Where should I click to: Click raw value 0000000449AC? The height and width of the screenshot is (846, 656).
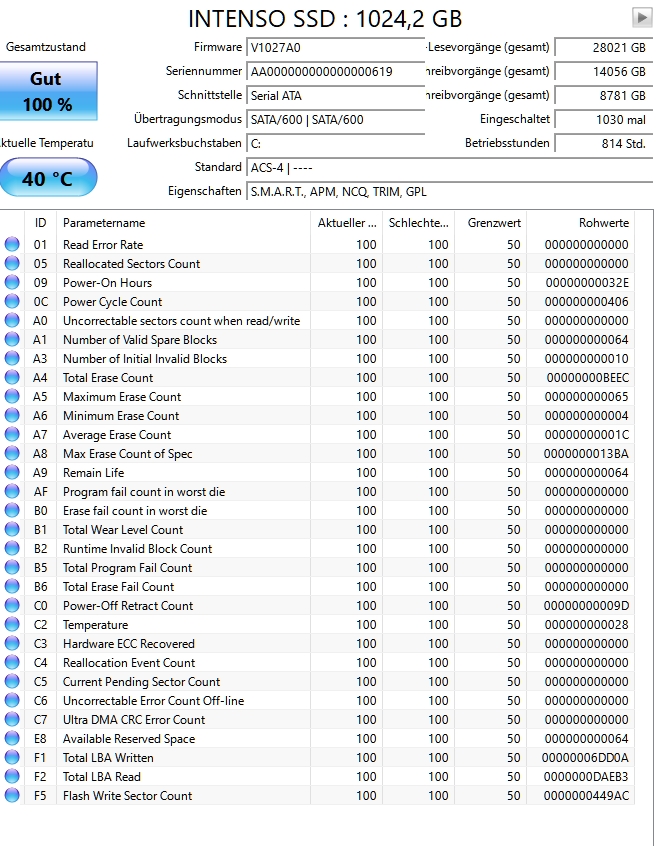(x=586, y=795)
